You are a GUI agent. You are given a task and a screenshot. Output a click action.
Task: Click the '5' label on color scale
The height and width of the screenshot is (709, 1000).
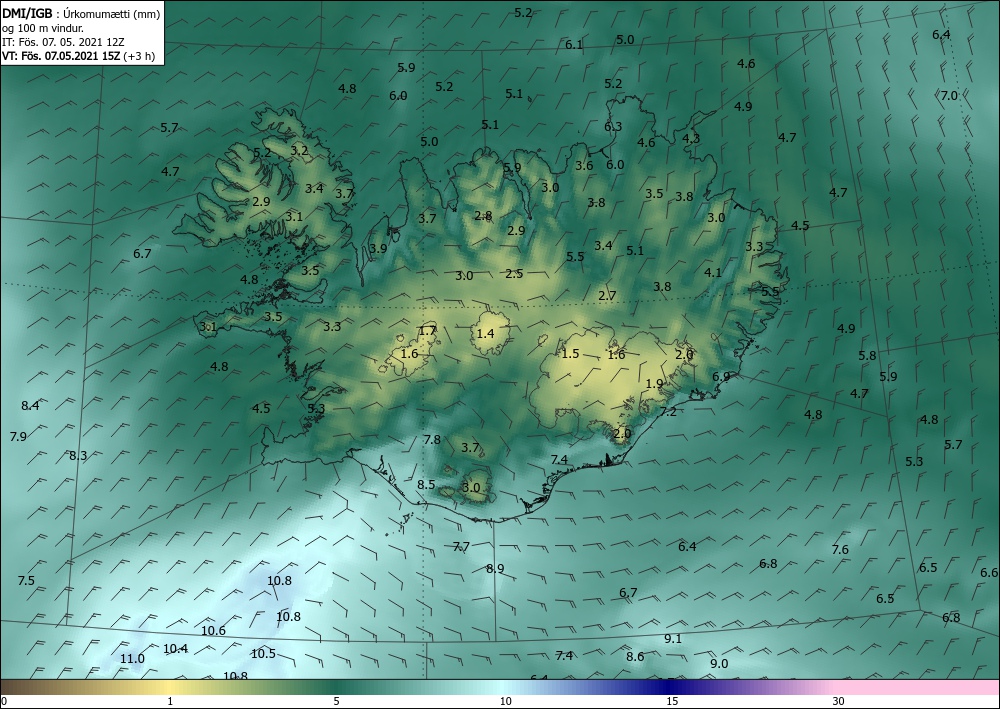click(336, 701)
